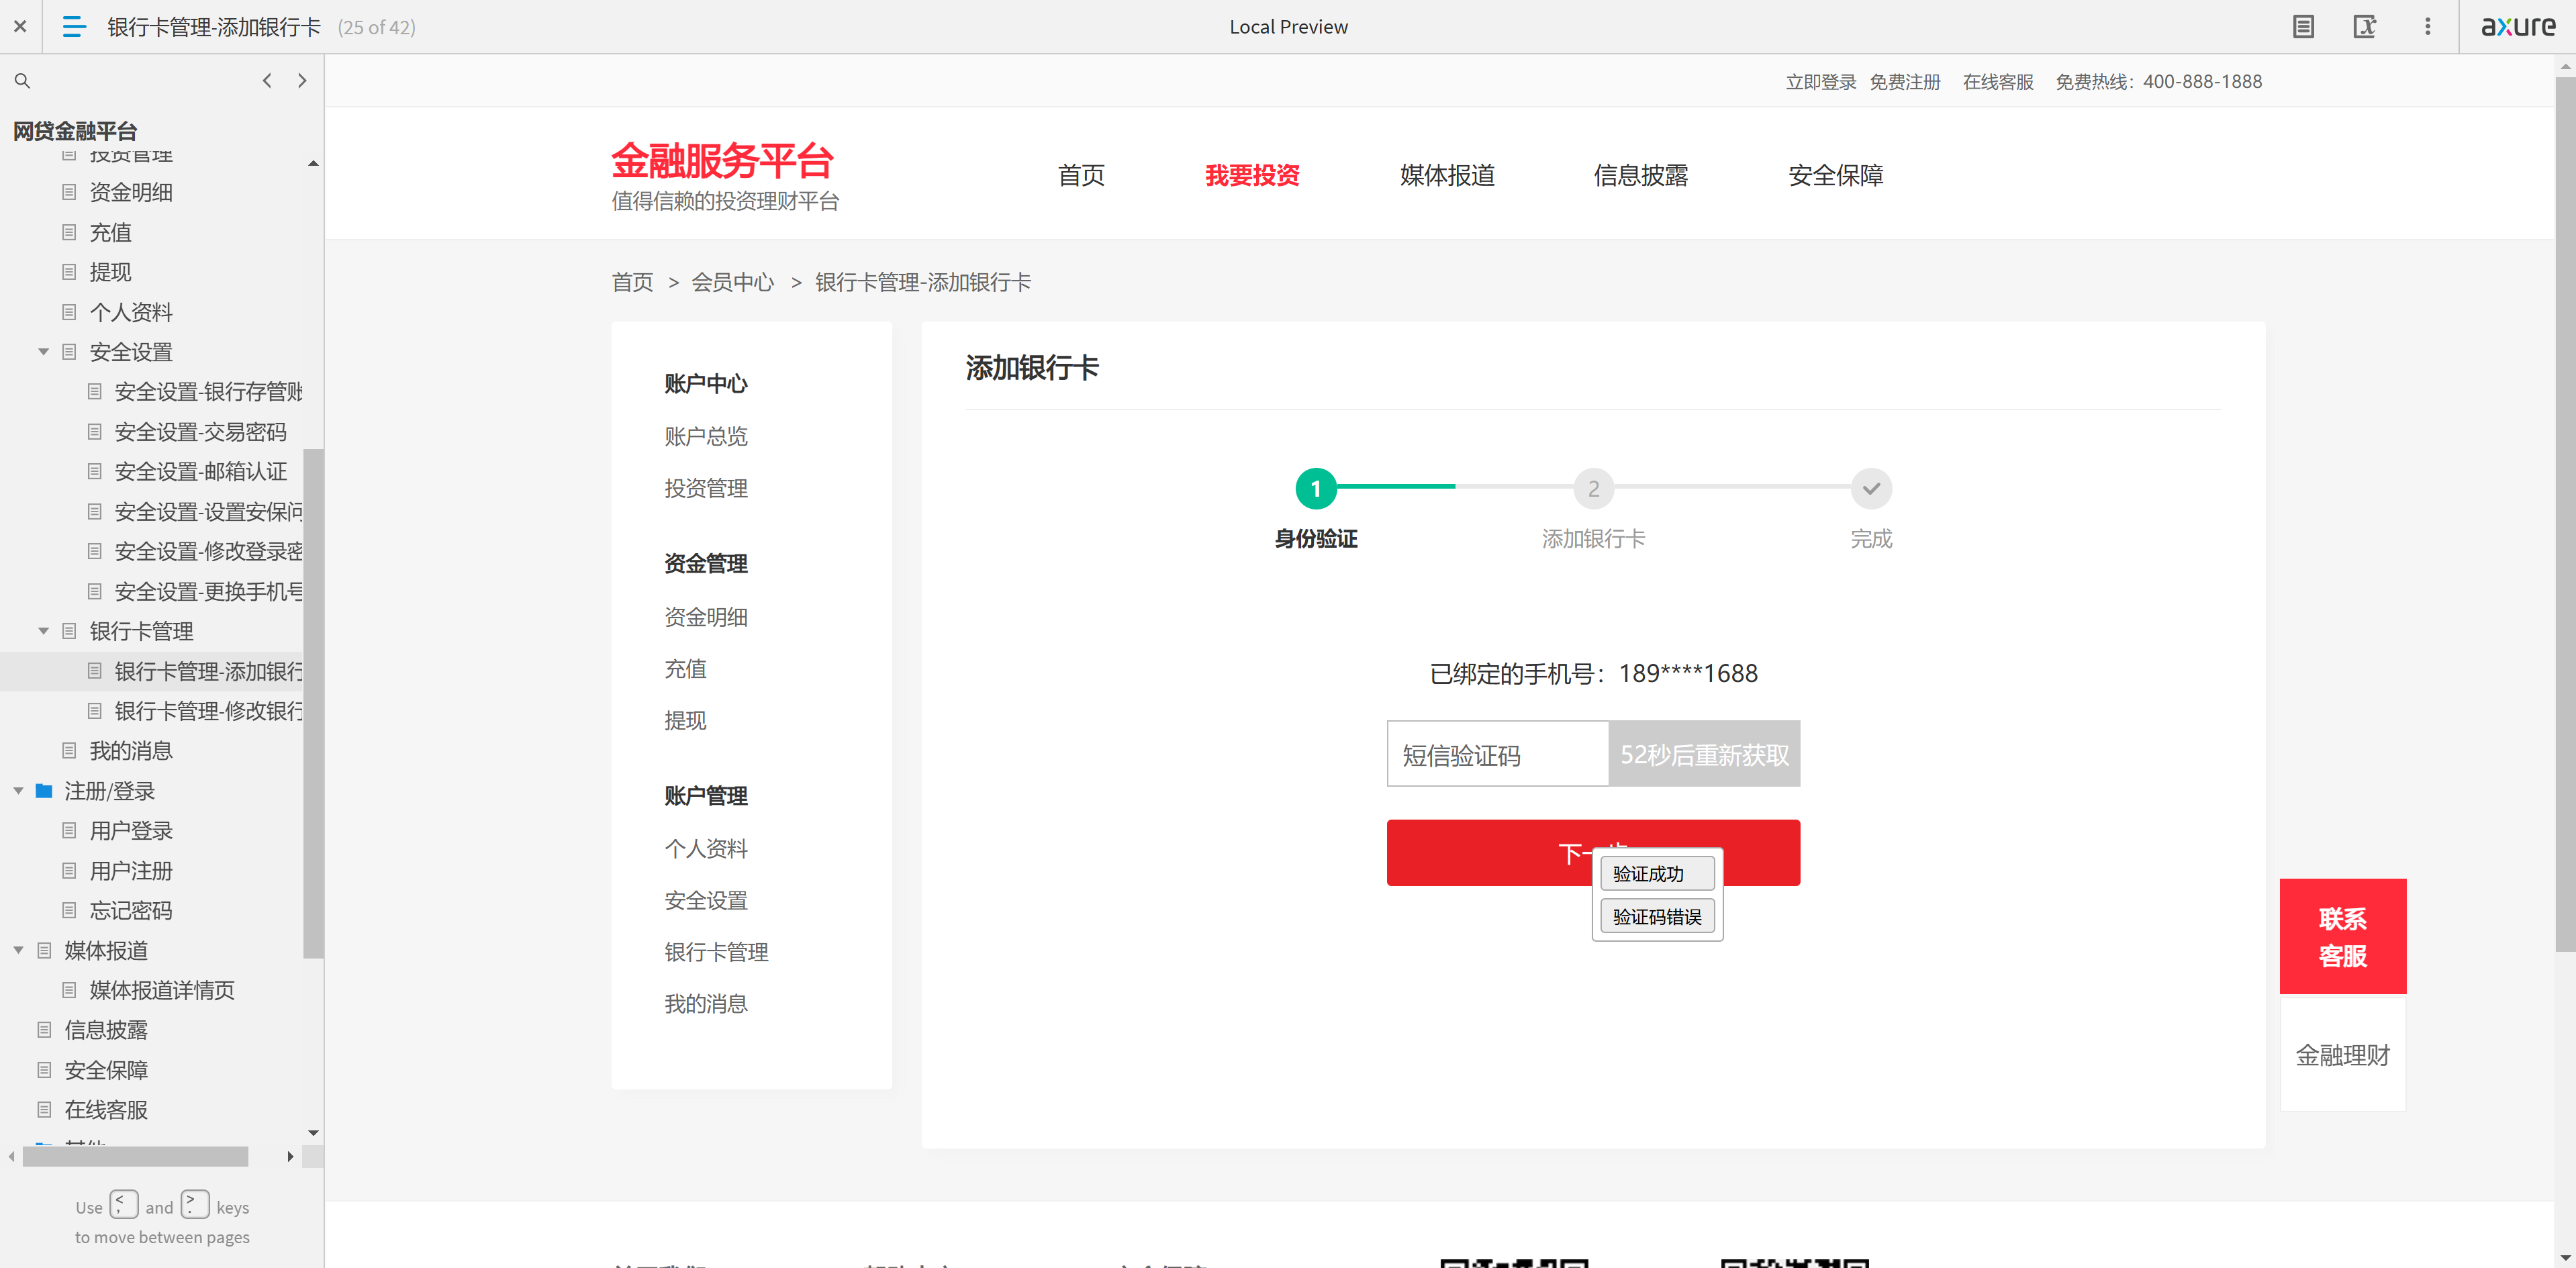
Task: Open sitemap search magnifier
Action: 22,81
